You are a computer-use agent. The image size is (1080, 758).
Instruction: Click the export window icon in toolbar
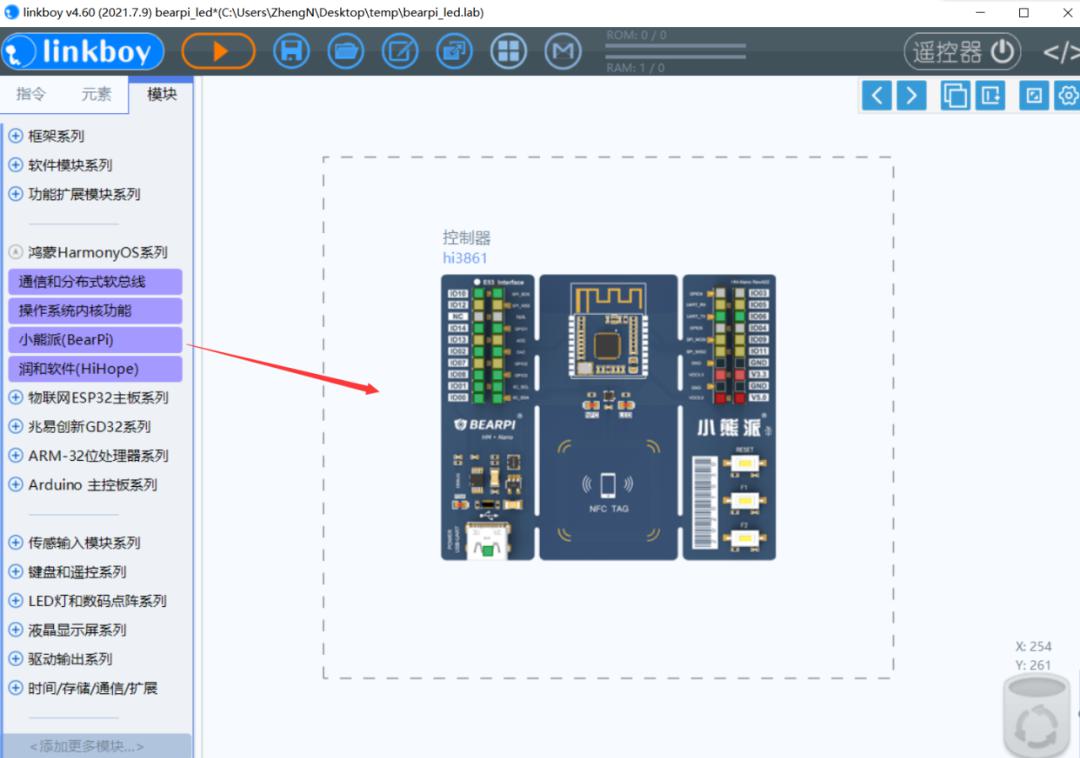[455, 51]
